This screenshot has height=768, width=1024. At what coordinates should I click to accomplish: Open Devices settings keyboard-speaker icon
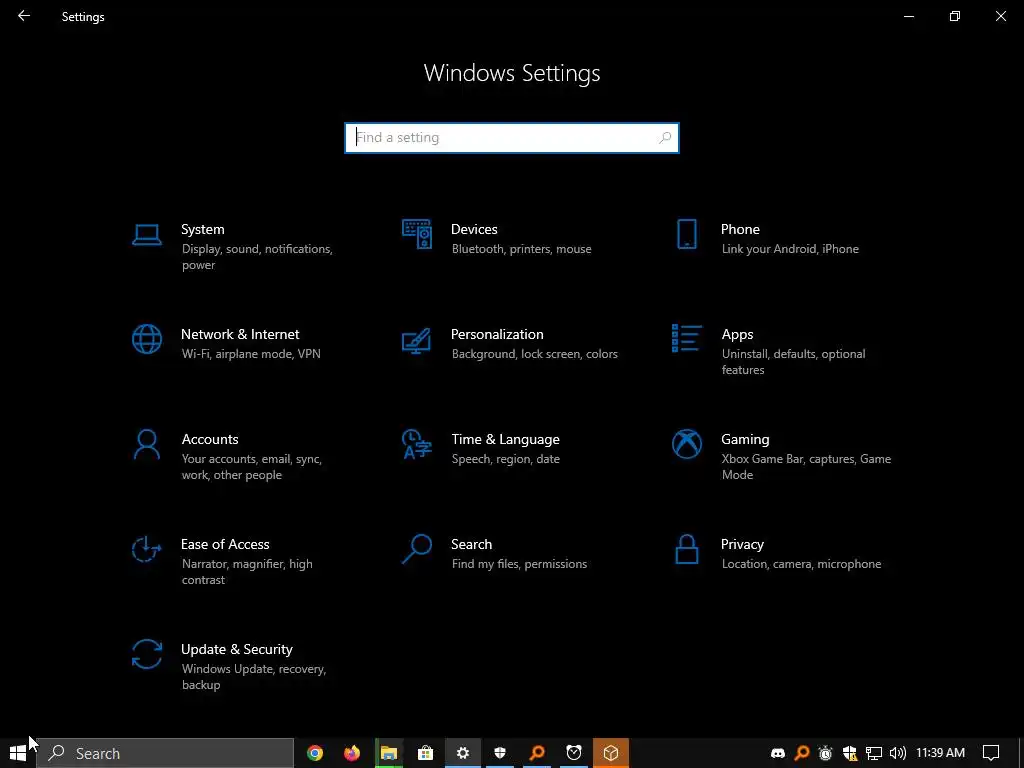click(x=417, y=234)
